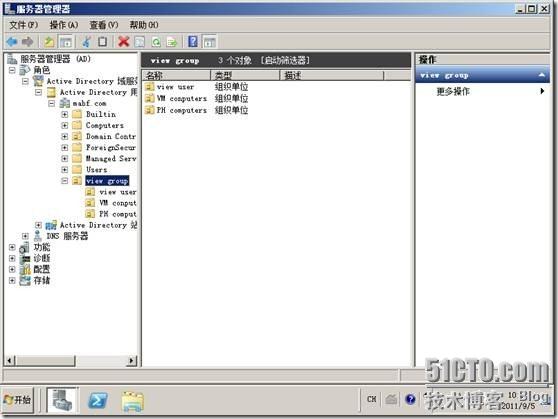Click the red Delete X icon
This screenshot has width=558, height=419.
[x=123, y=42]
